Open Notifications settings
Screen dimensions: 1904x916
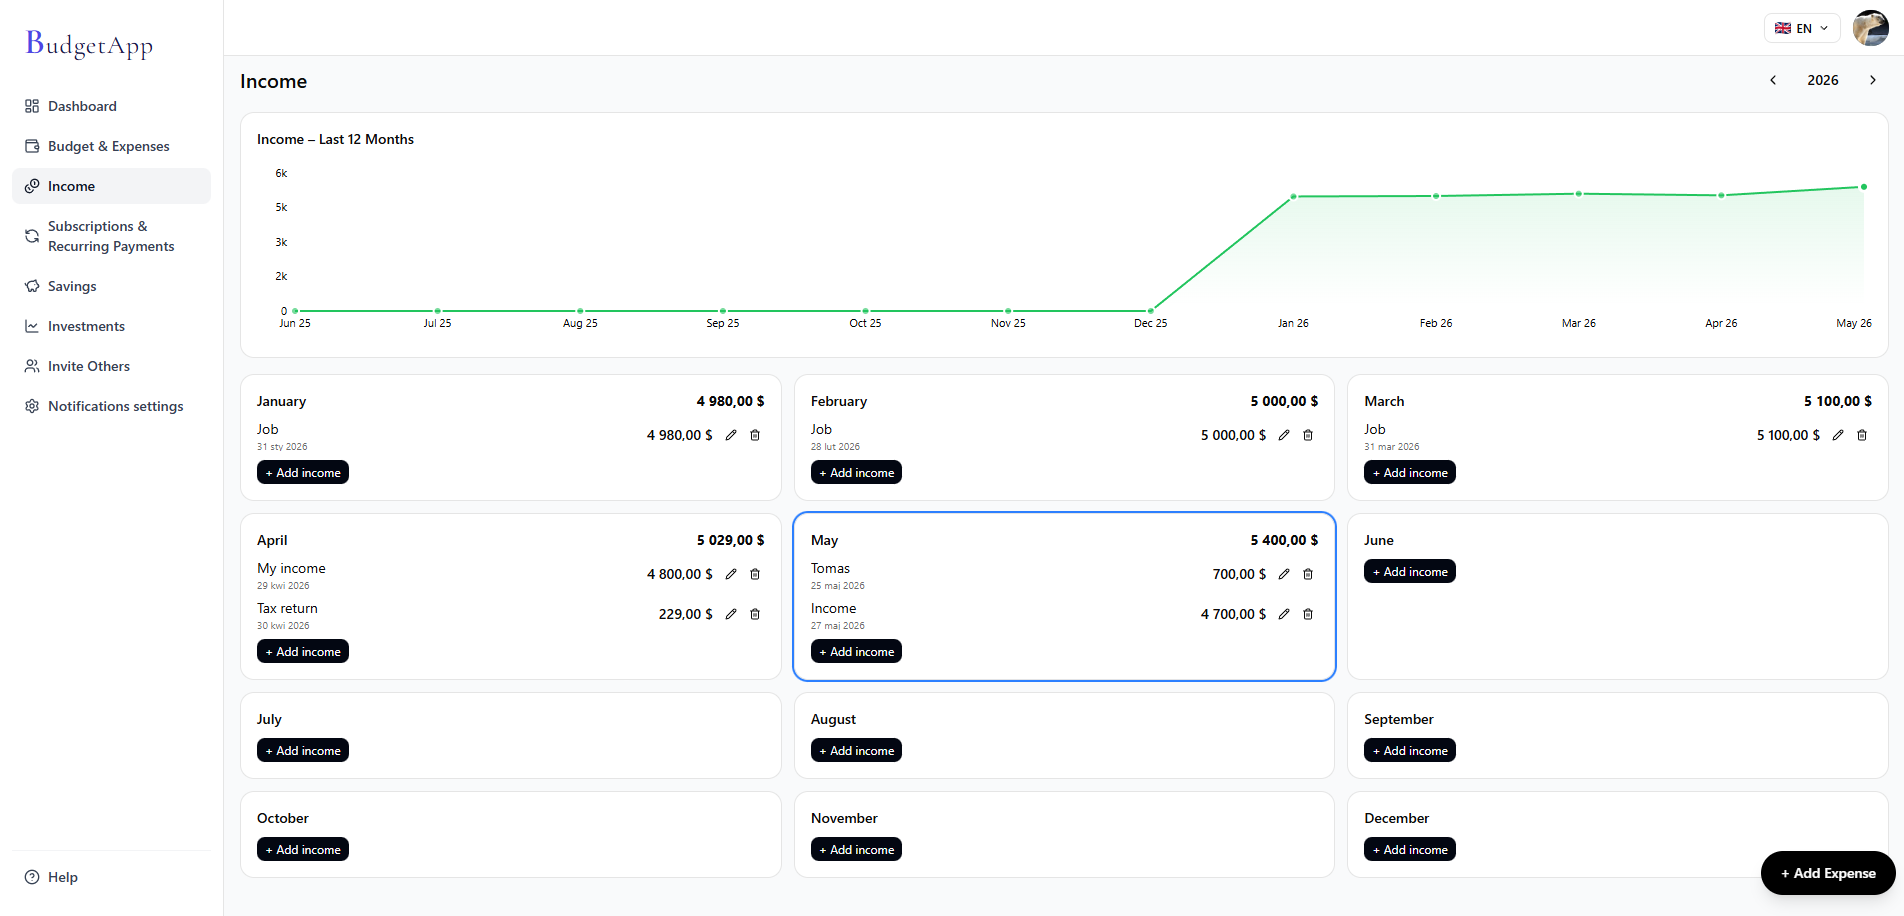pos(111,406)
